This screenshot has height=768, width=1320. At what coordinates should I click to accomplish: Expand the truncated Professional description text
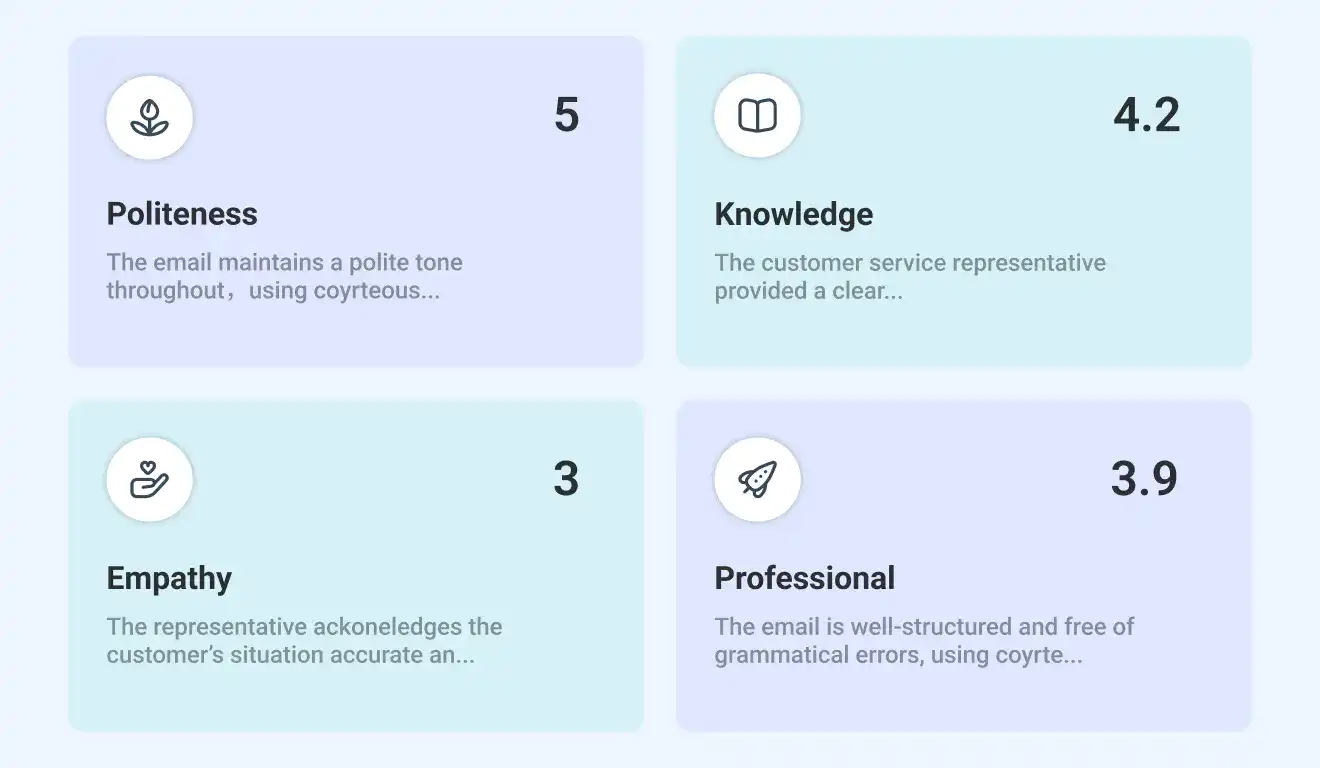[x=923, y=641]
